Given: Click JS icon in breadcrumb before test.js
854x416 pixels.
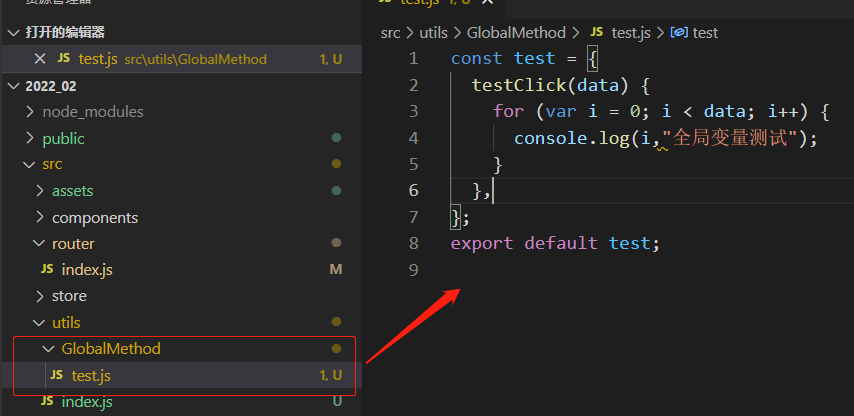Looking at the screenshot, I should coord(599,33).
